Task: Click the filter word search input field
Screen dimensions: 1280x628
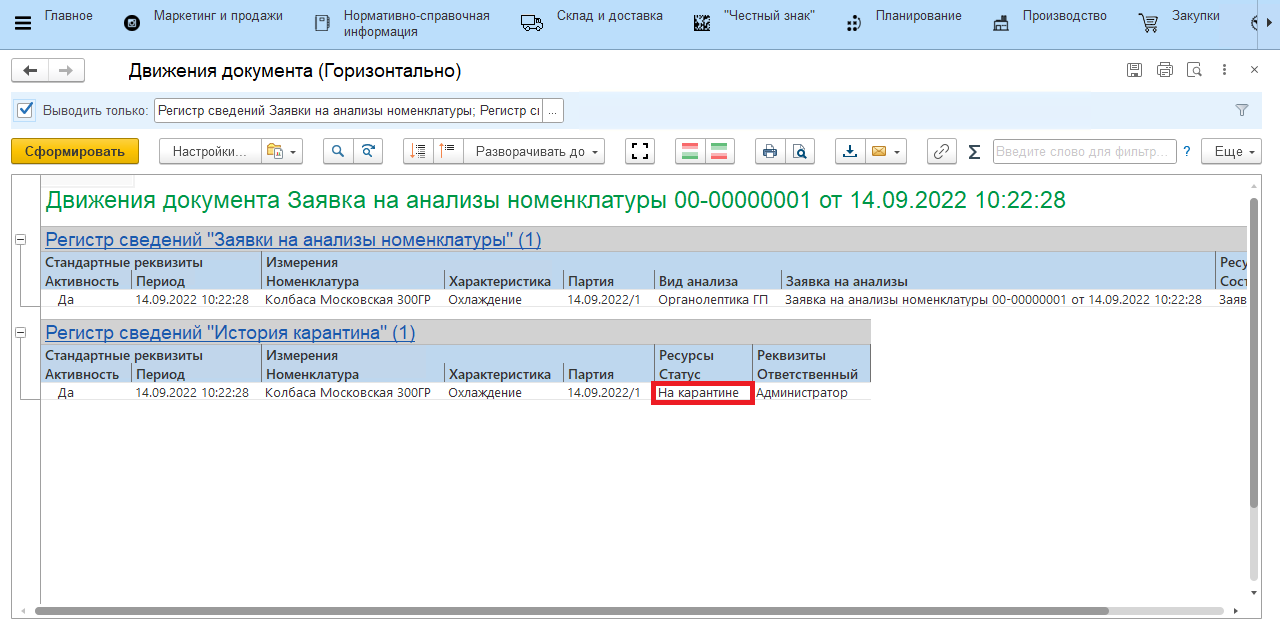Action: click(x=1084, y=151)
